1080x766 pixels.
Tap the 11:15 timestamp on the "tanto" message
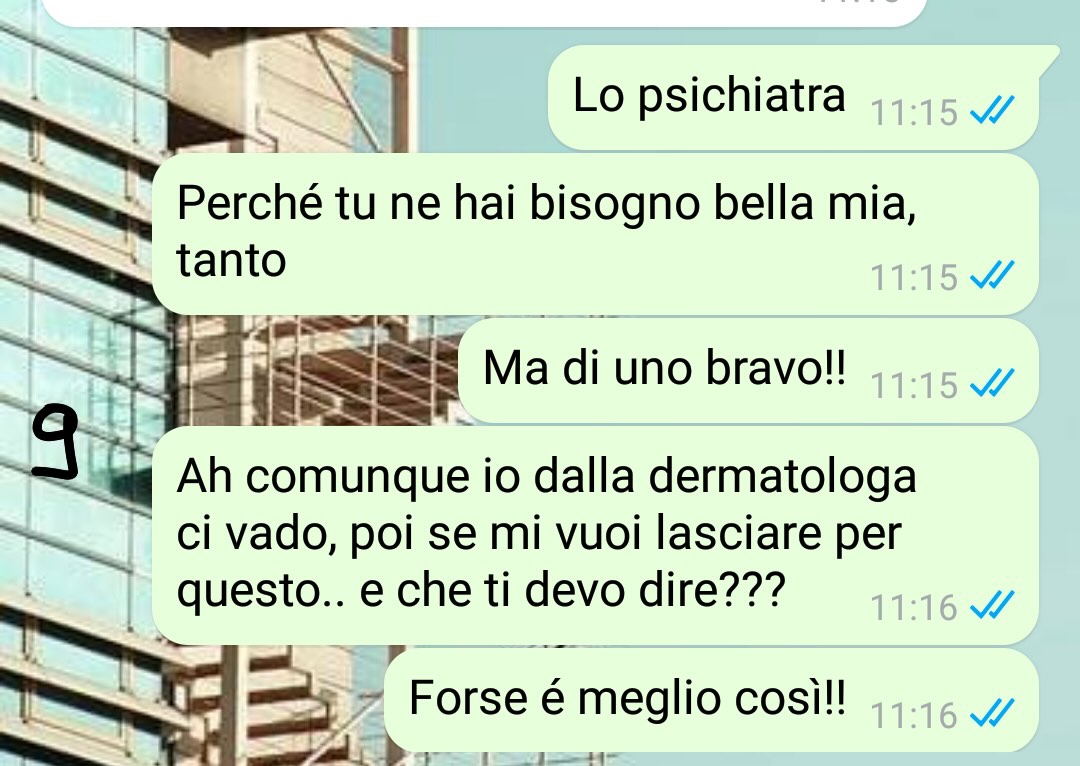[914, 278]
